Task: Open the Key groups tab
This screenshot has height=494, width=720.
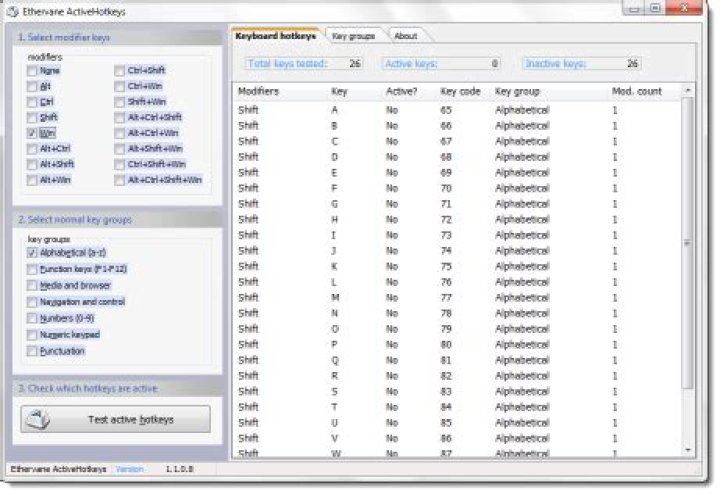Action: (x=353, y=36)
